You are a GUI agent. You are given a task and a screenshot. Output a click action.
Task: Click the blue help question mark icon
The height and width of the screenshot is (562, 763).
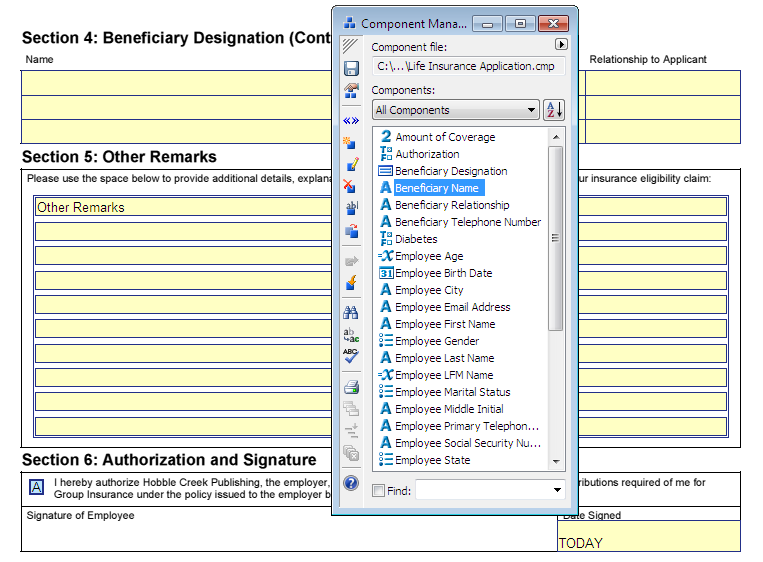coord(351,483)
